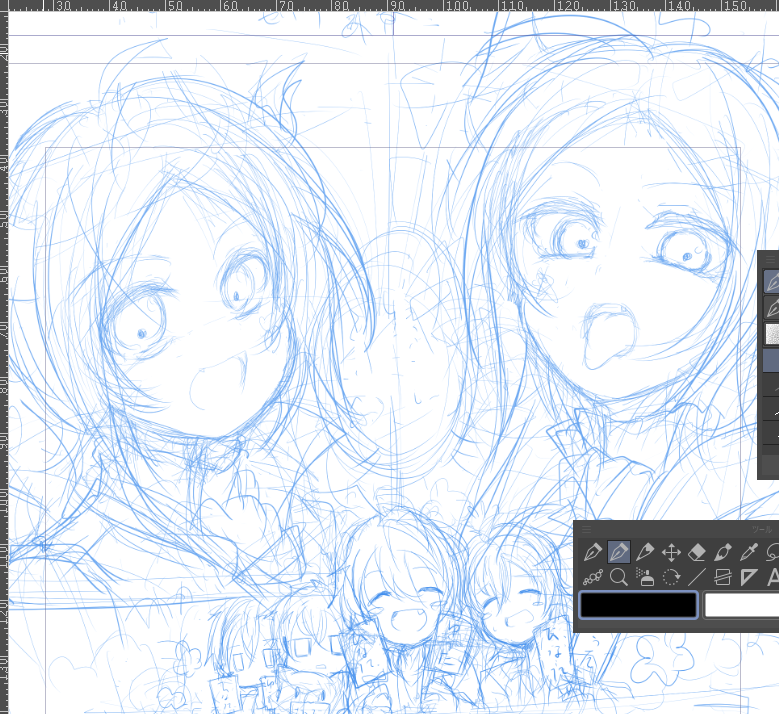779x714 pixels.
Task: Select the straight Line figure tool
Action: (697, 577)
